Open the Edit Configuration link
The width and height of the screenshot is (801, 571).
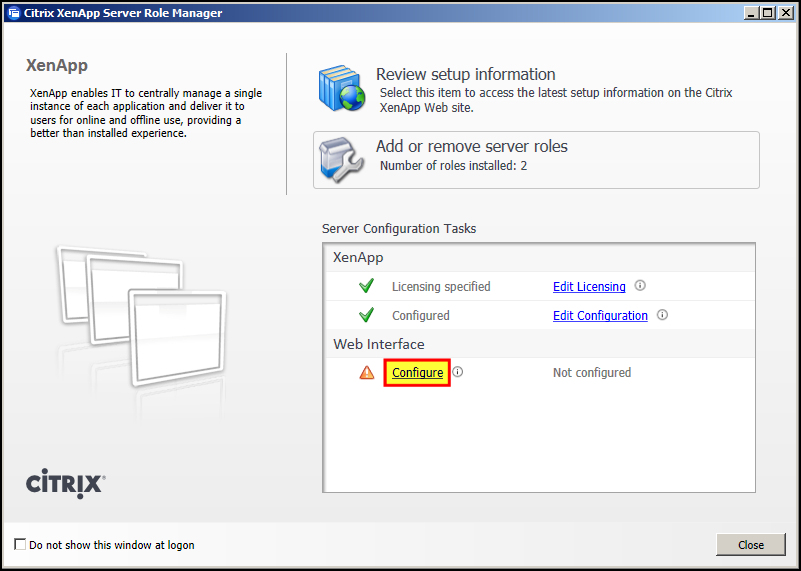coord(600,316)
